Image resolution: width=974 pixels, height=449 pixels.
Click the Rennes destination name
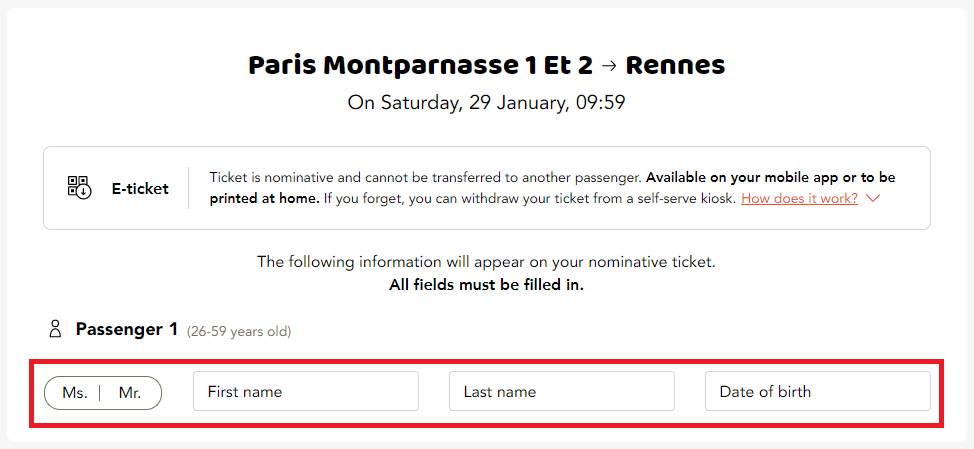(675, 66)
